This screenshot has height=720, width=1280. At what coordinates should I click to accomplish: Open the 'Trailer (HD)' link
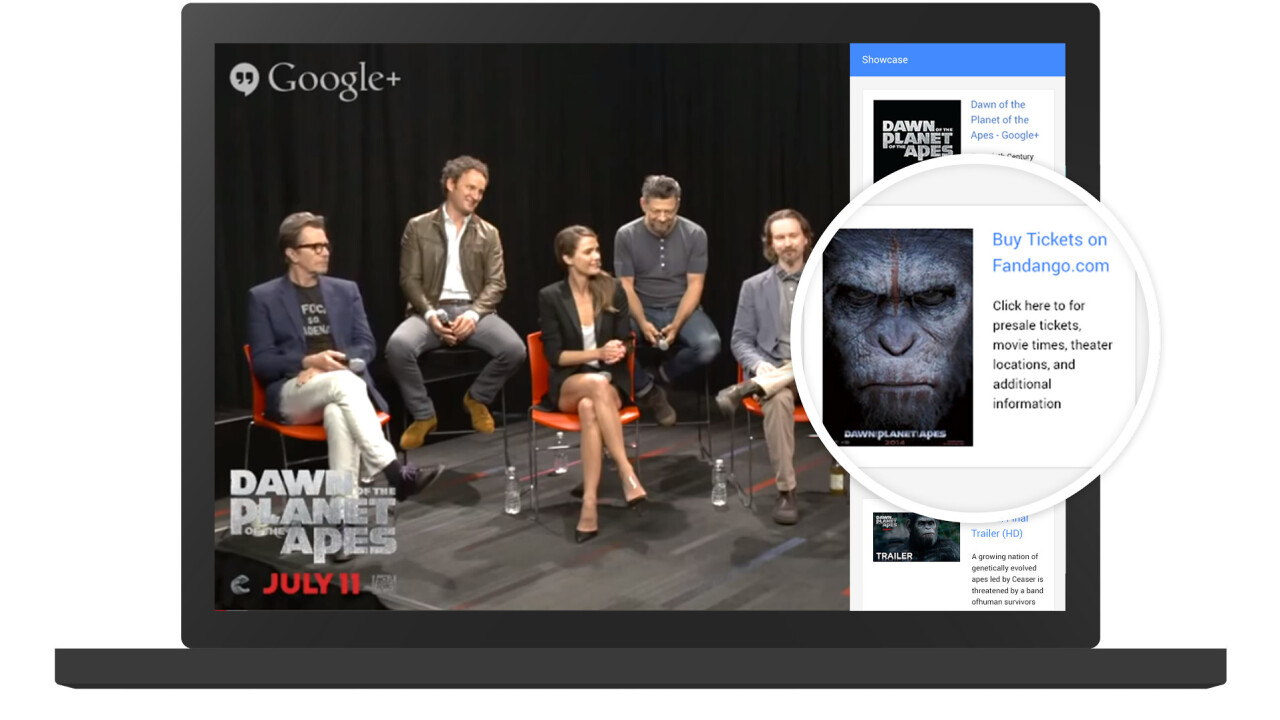996,533
